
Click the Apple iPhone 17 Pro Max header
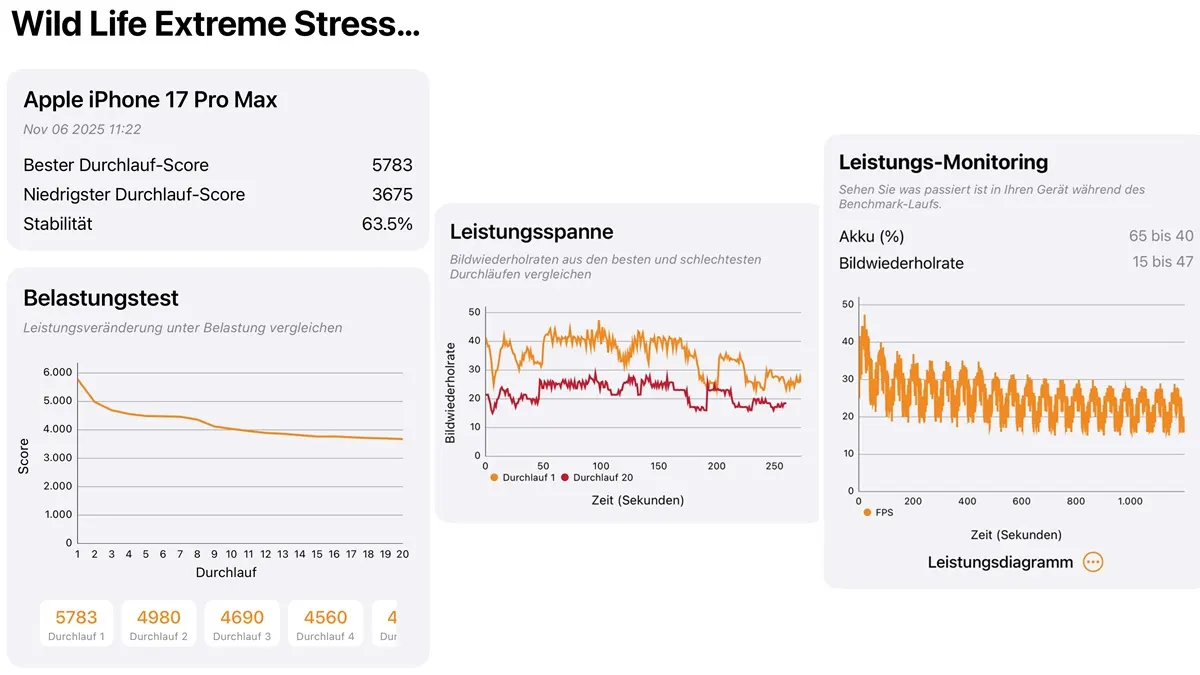pyautogui.click(x=150, y=99)
